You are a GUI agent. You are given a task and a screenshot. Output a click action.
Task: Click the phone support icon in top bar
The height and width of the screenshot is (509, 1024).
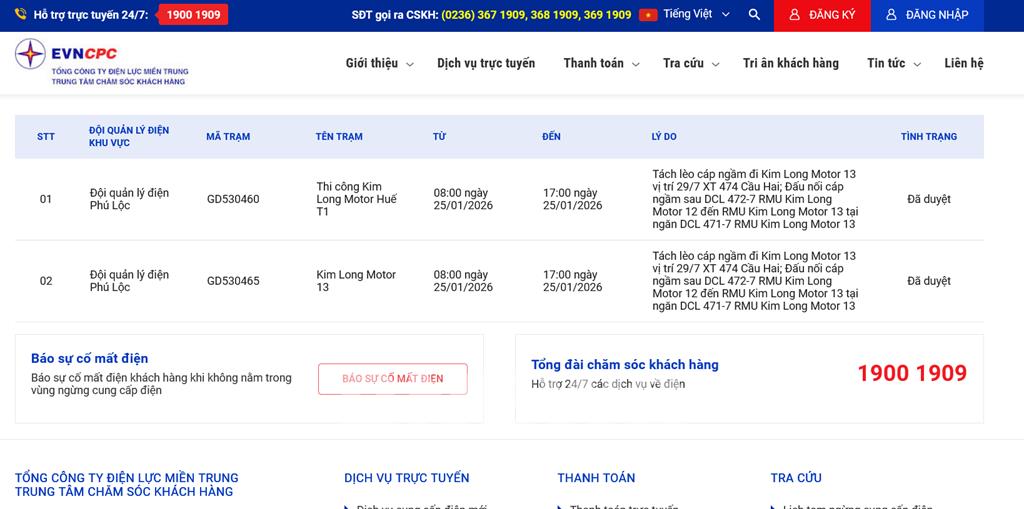(x=20, y=15)
